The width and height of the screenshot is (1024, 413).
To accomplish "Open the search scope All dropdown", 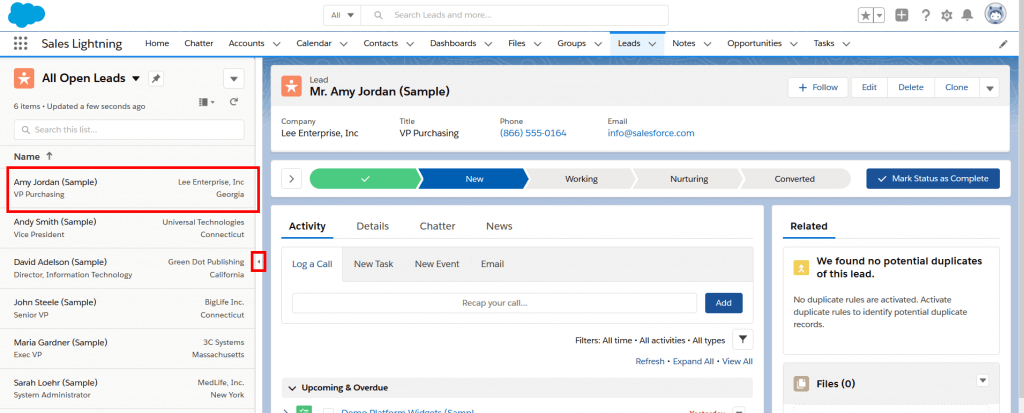I will [x=342, y=15].
